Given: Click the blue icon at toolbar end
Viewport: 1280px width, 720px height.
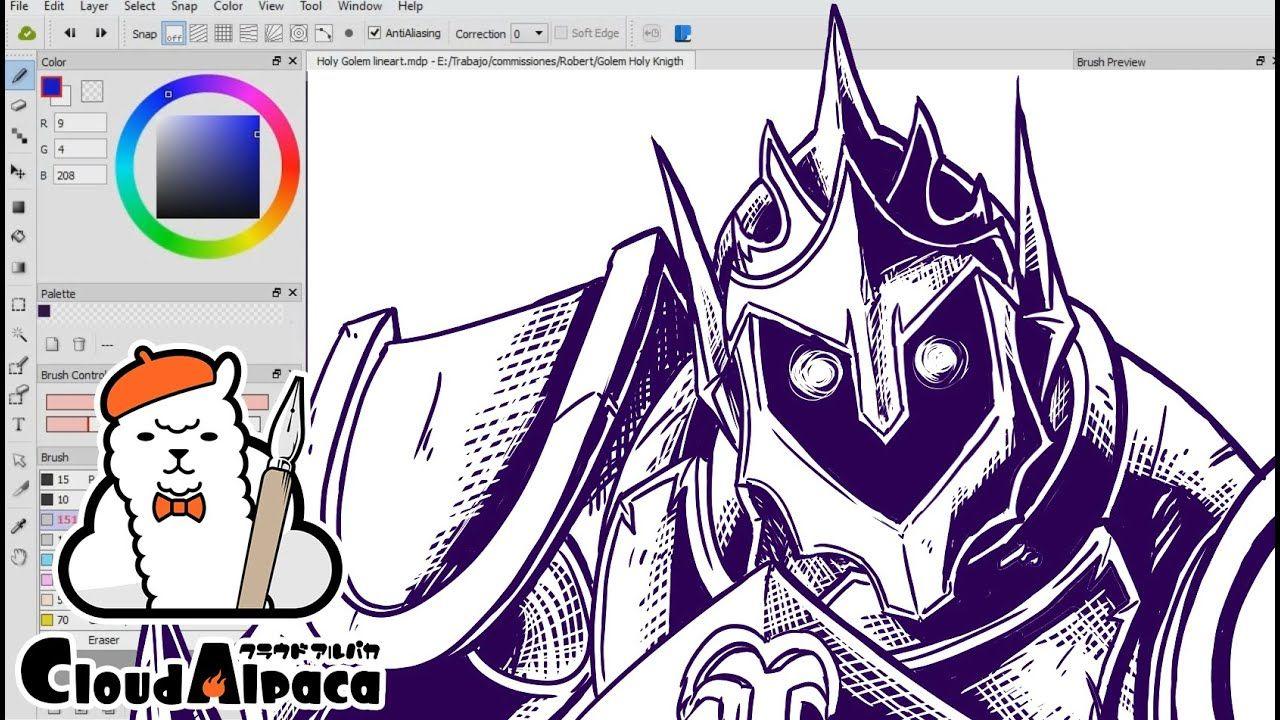Looking at the screenshot, I should click(683, 33).
